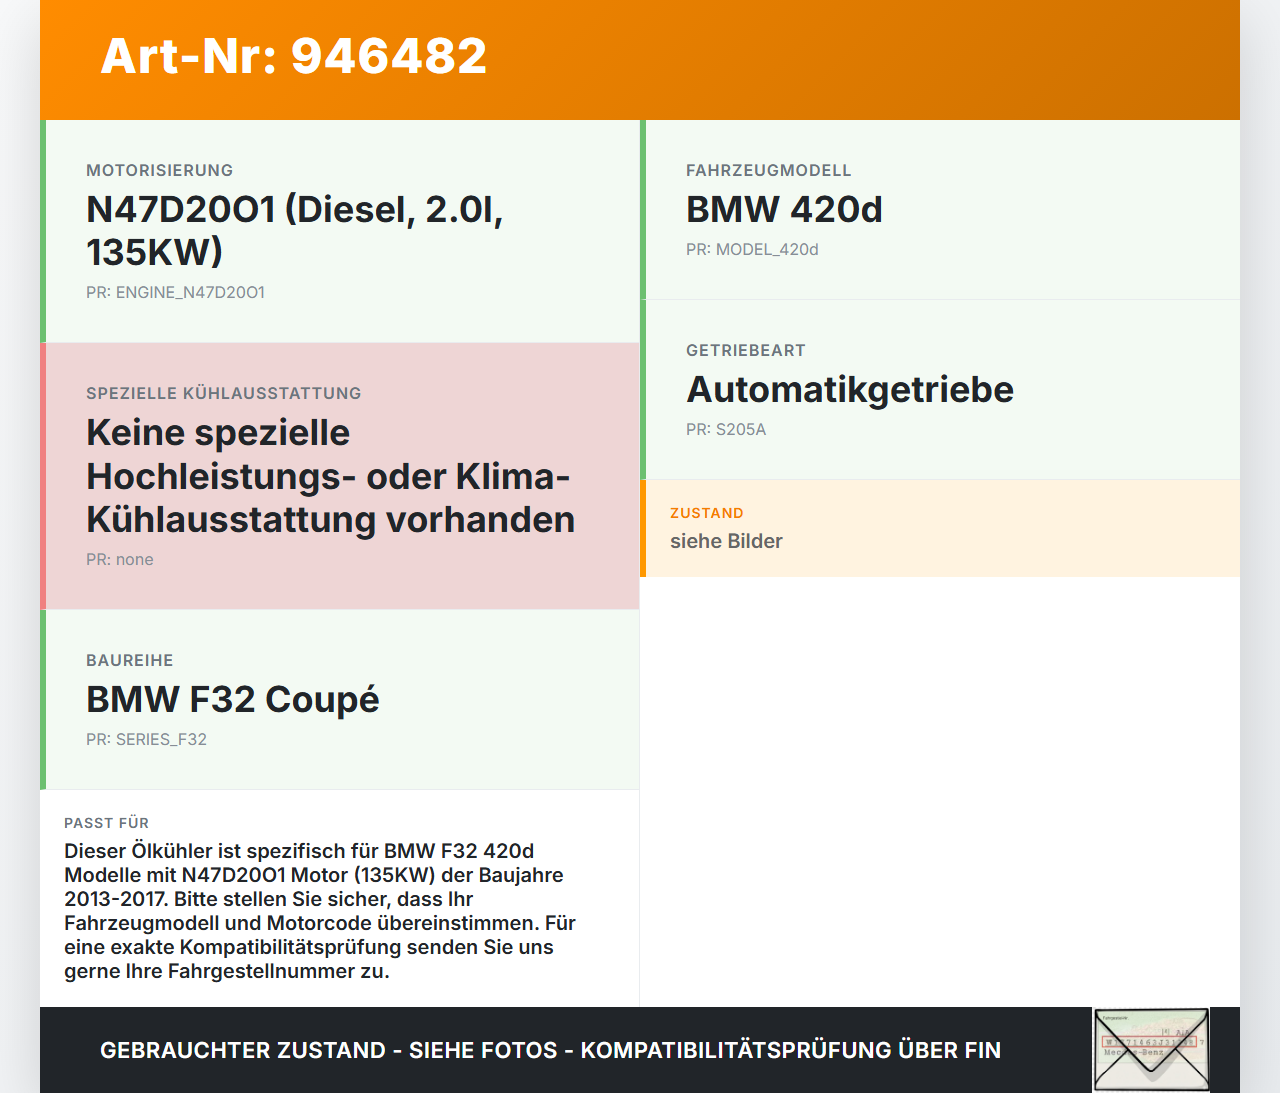Image resolution: width=1280 pixels, height=1094 pixels.
Task: Click the GEBRAUCHTER ZUSTAND footer banner text
Action: (550, 1050)
